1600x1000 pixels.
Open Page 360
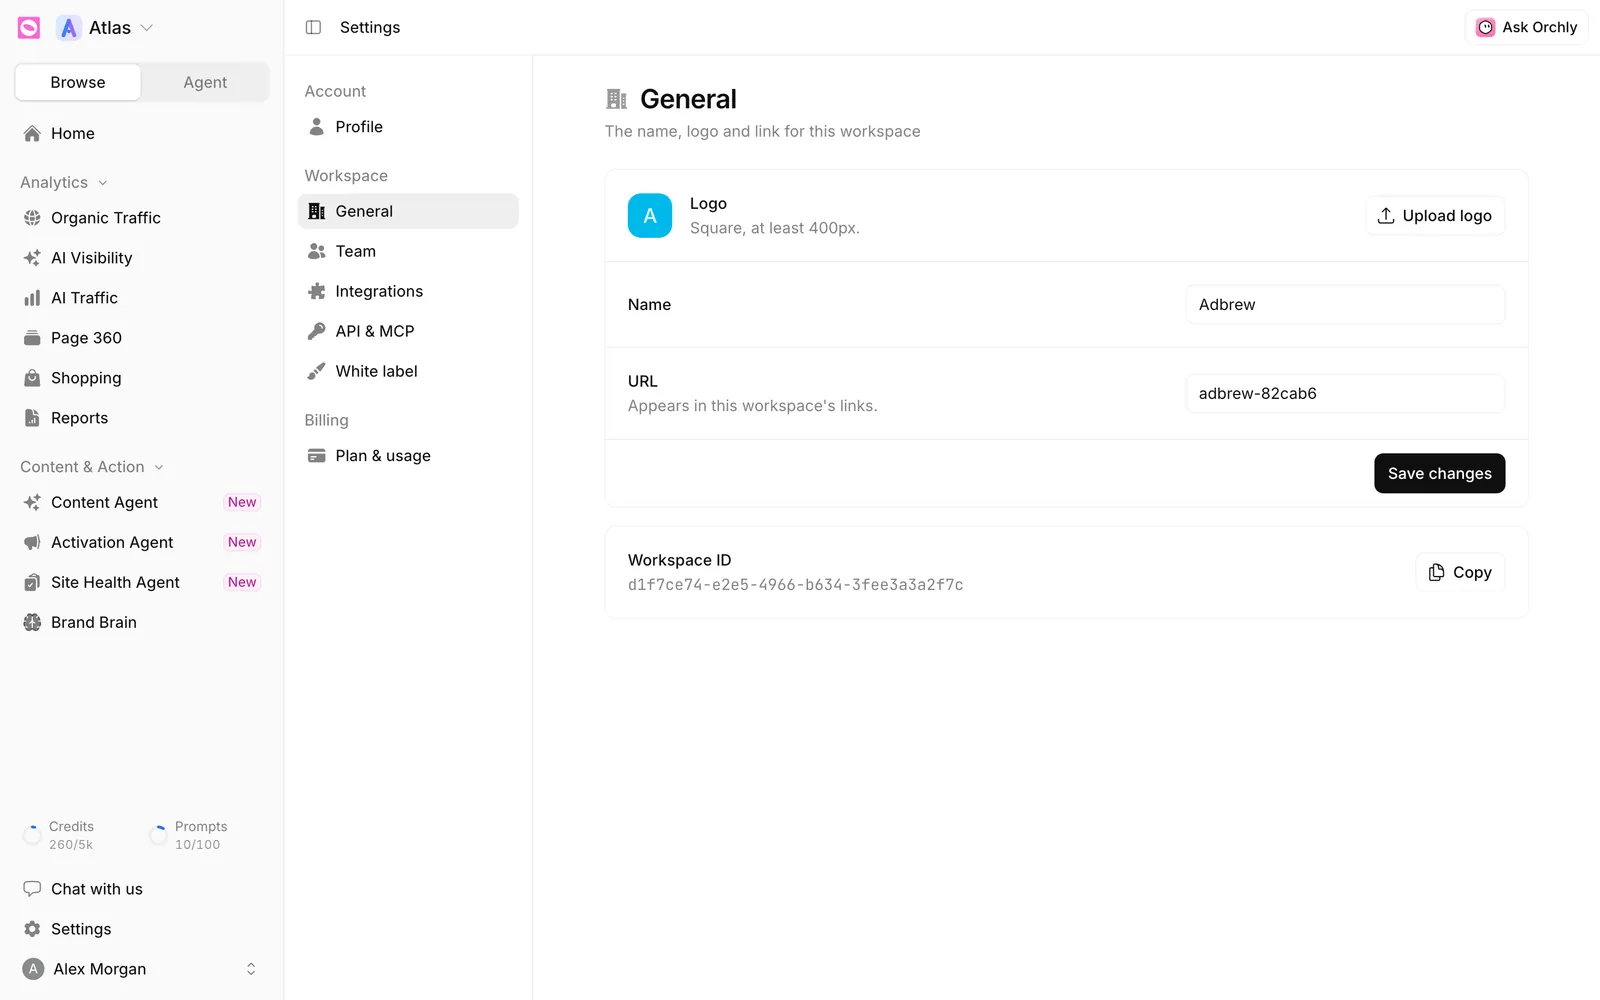(142, 338)
